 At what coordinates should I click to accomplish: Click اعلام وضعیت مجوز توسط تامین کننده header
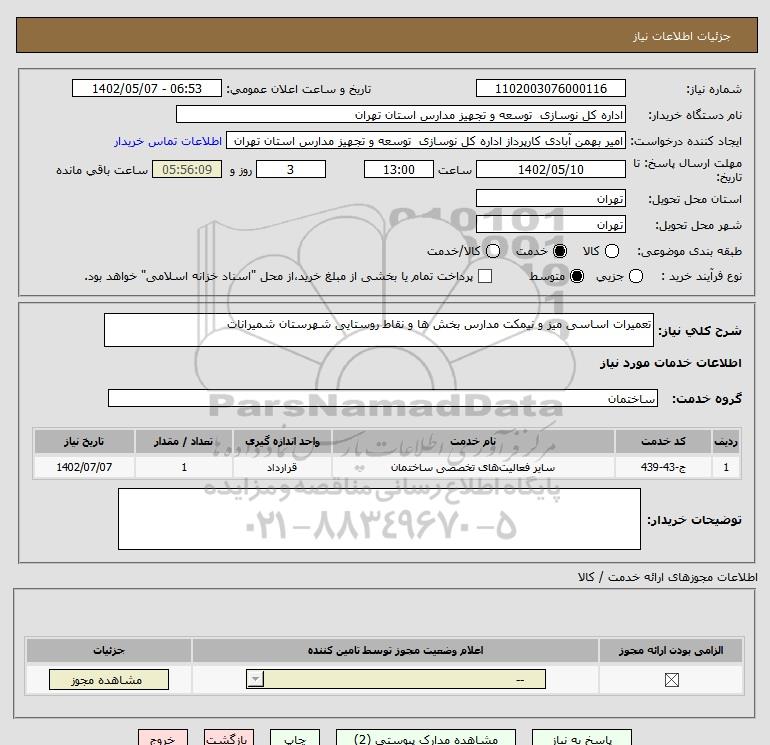[395, 650]
